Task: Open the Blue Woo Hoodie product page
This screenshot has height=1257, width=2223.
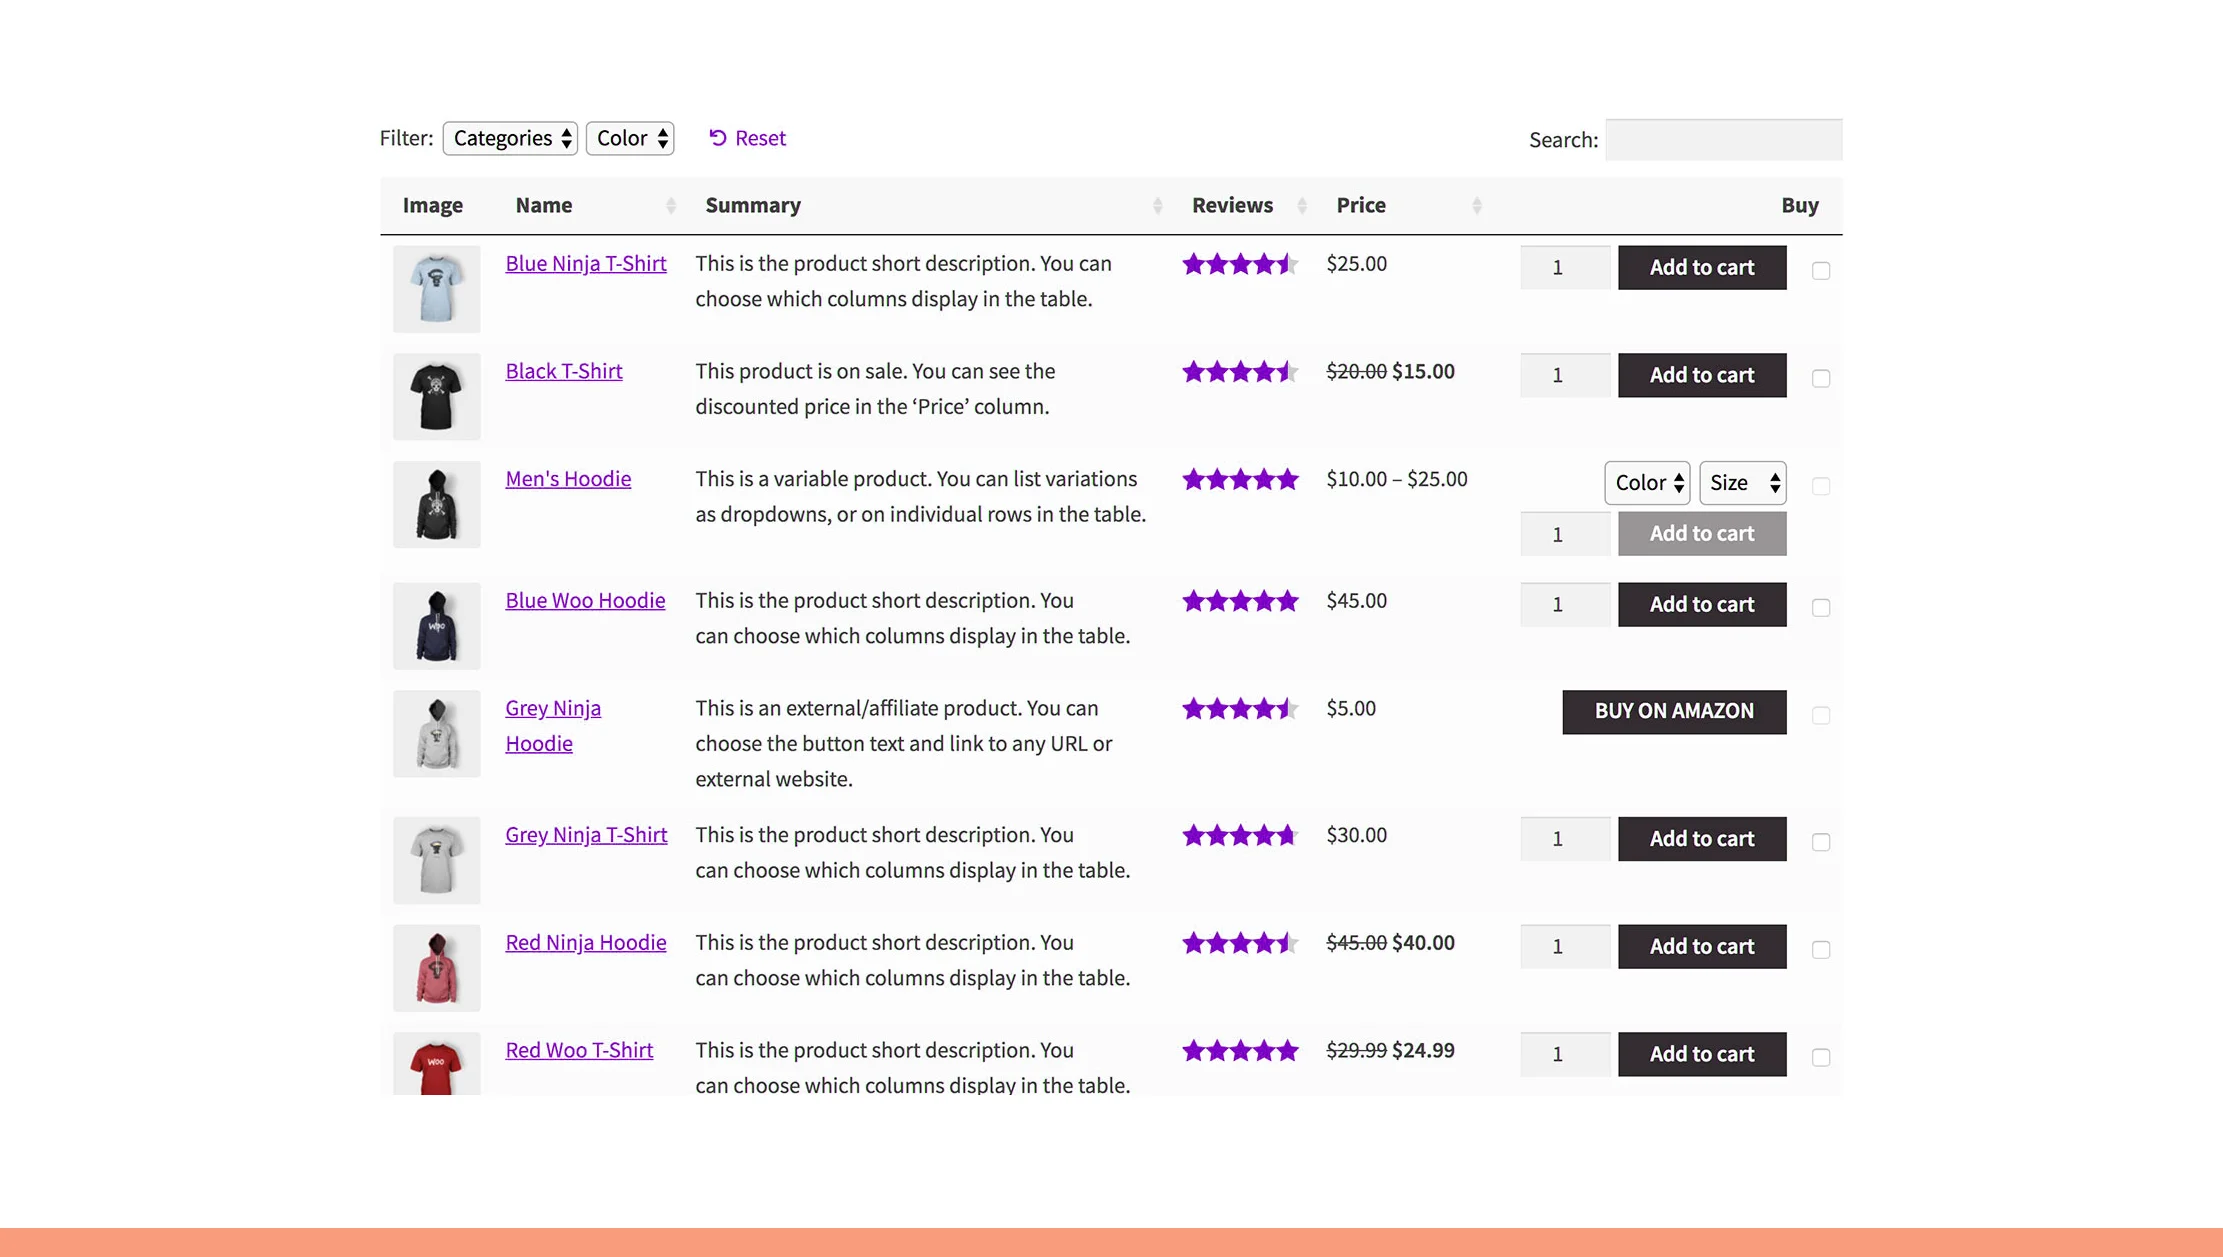Action: point(585,600)
